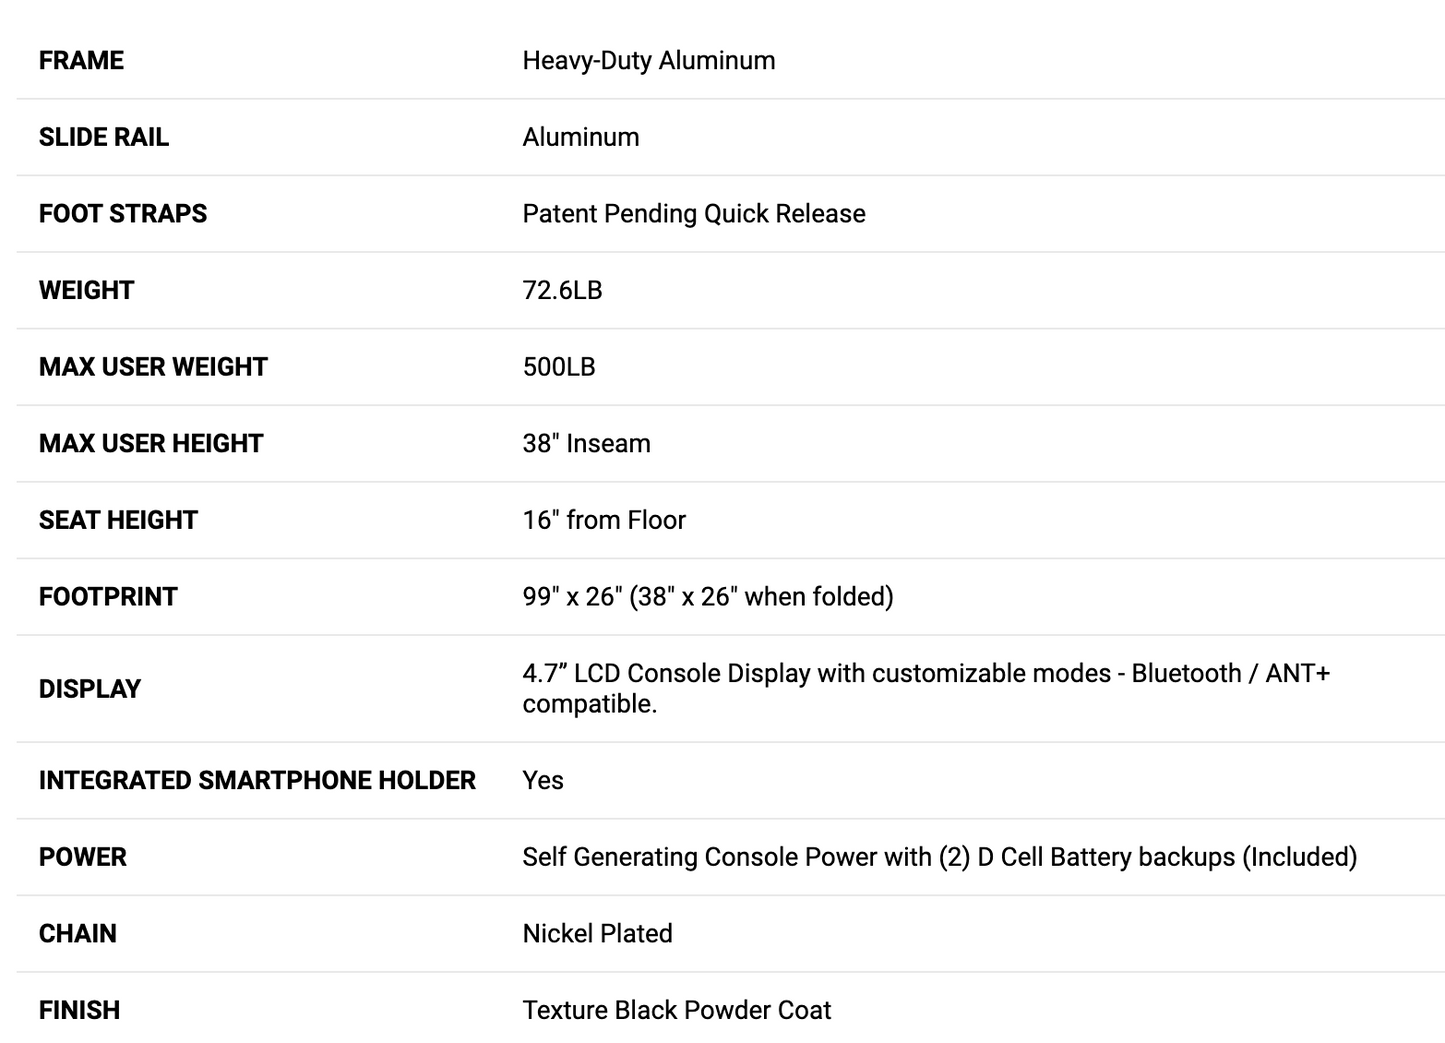
Task: Click the 38" Inseam value
Action: coord(586,443)
